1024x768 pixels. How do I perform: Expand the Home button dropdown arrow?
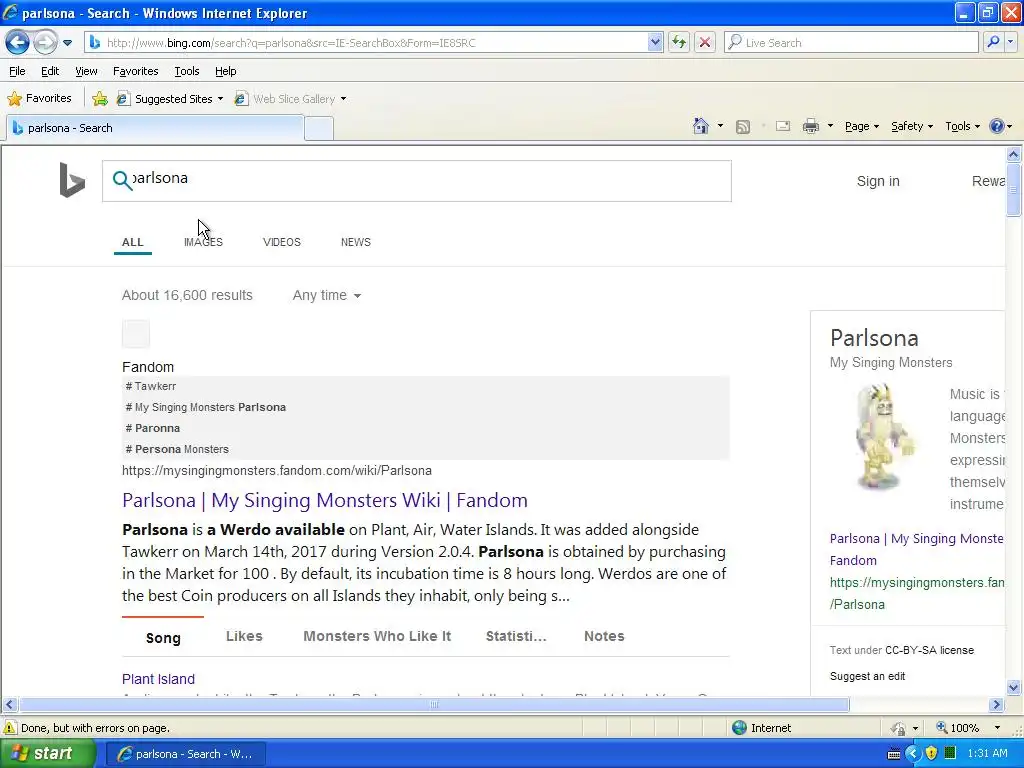pos(720,126)
